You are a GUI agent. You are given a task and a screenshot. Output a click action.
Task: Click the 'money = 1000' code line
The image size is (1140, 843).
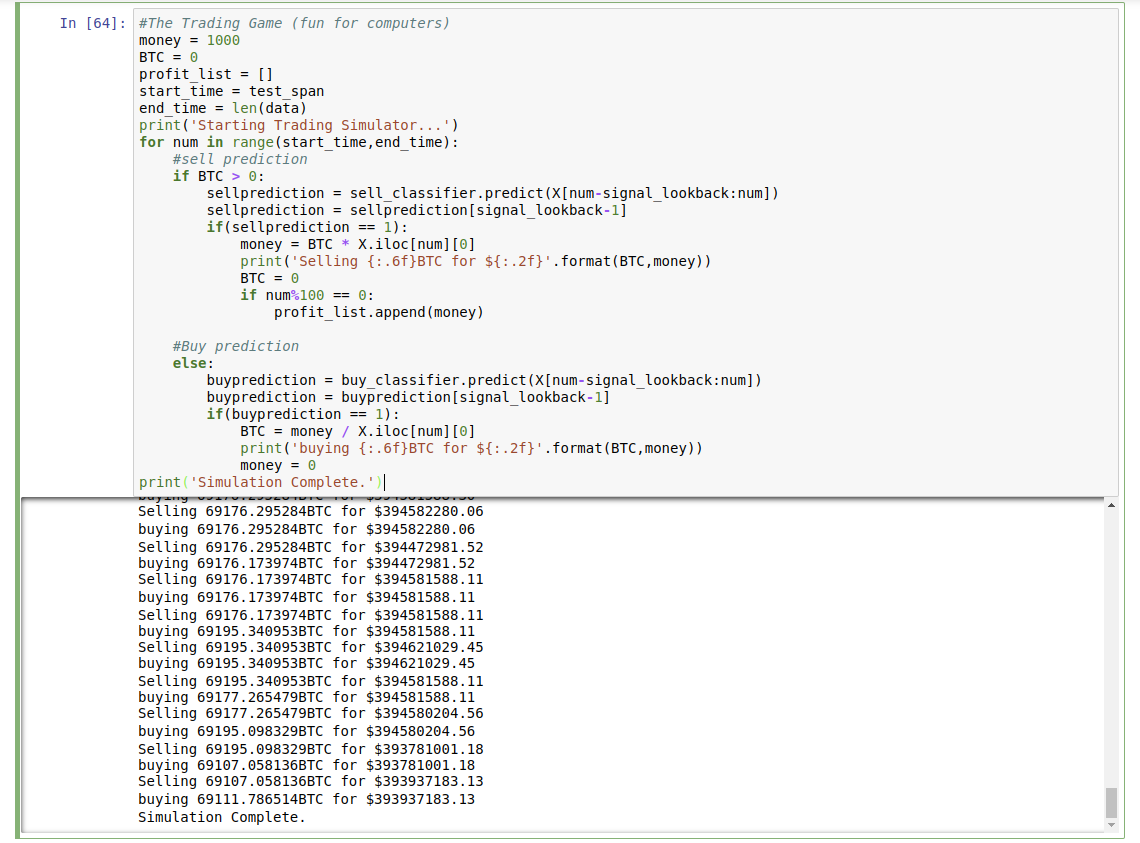189,41
